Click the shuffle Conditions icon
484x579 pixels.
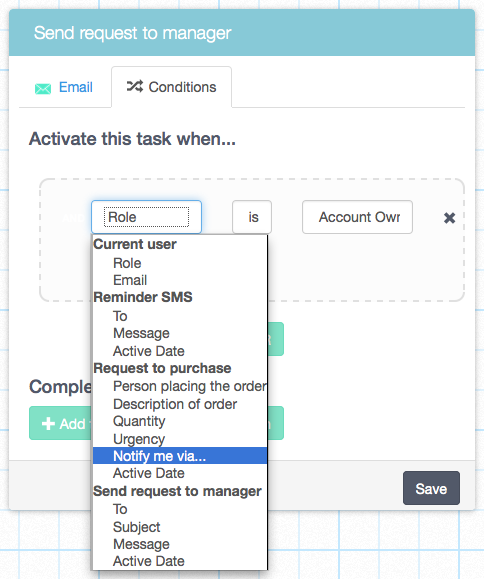[x=134, y=86]
